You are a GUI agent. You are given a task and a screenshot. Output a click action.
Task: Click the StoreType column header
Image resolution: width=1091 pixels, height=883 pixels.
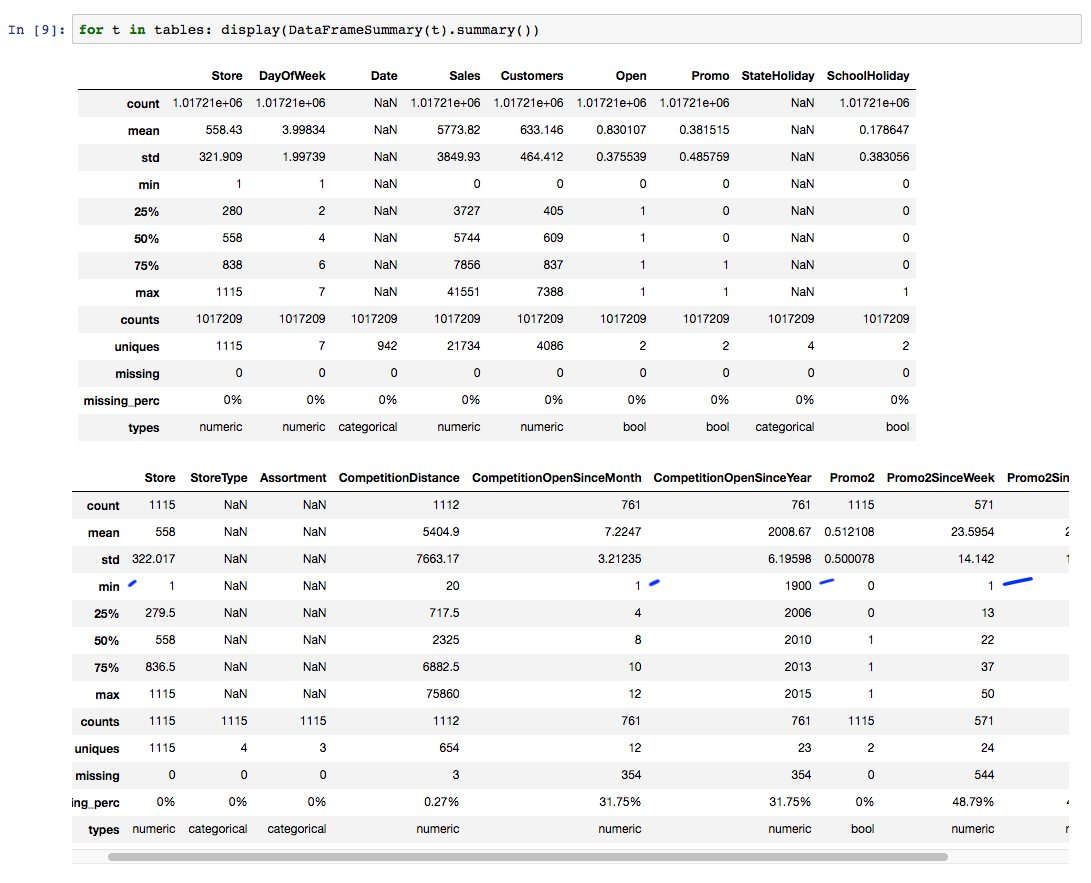pos(218,478)
